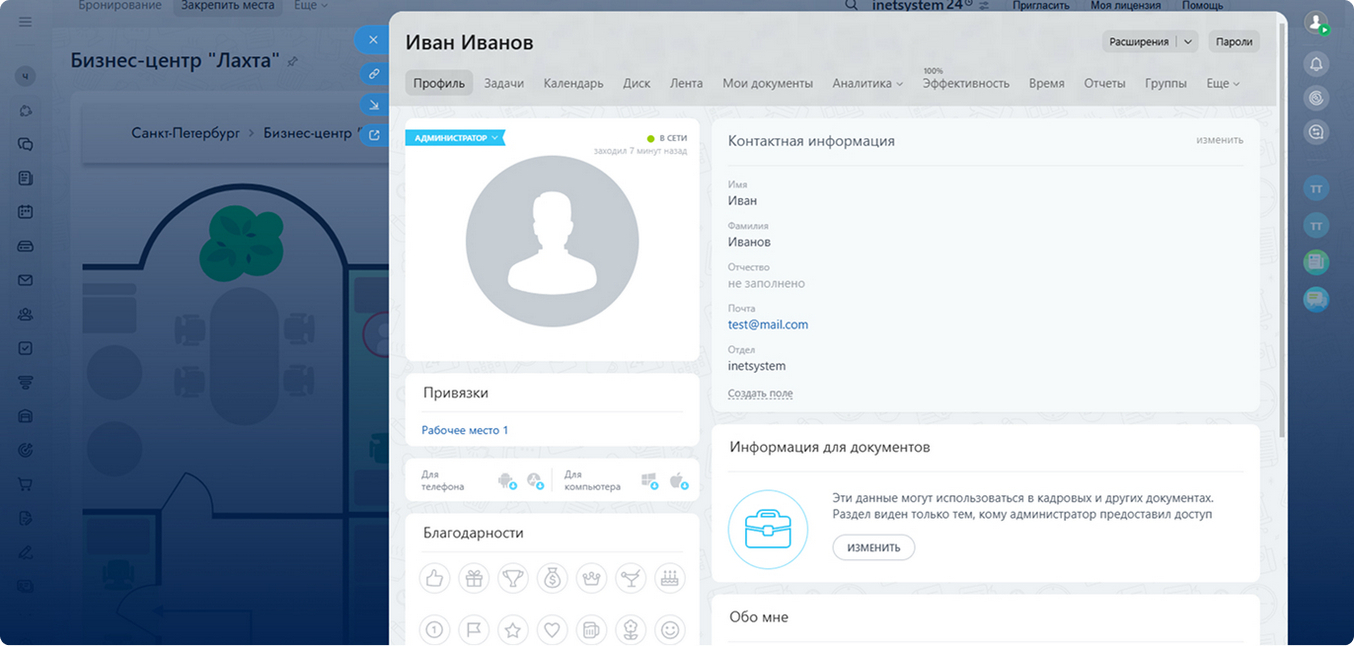Screen dimensions: 1354x646
Task: Go to the Диск tab
Action: (637, 83)
